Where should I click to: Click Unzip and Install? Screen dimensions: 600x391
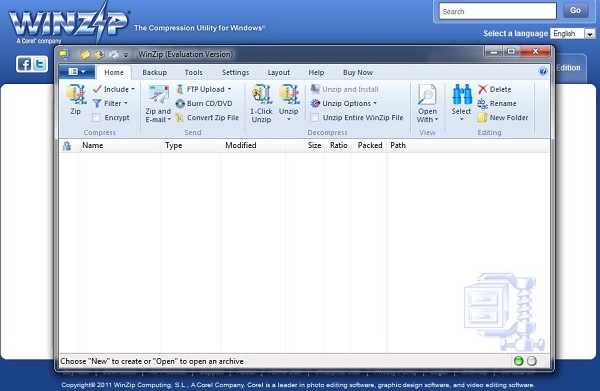pos(344,89)
